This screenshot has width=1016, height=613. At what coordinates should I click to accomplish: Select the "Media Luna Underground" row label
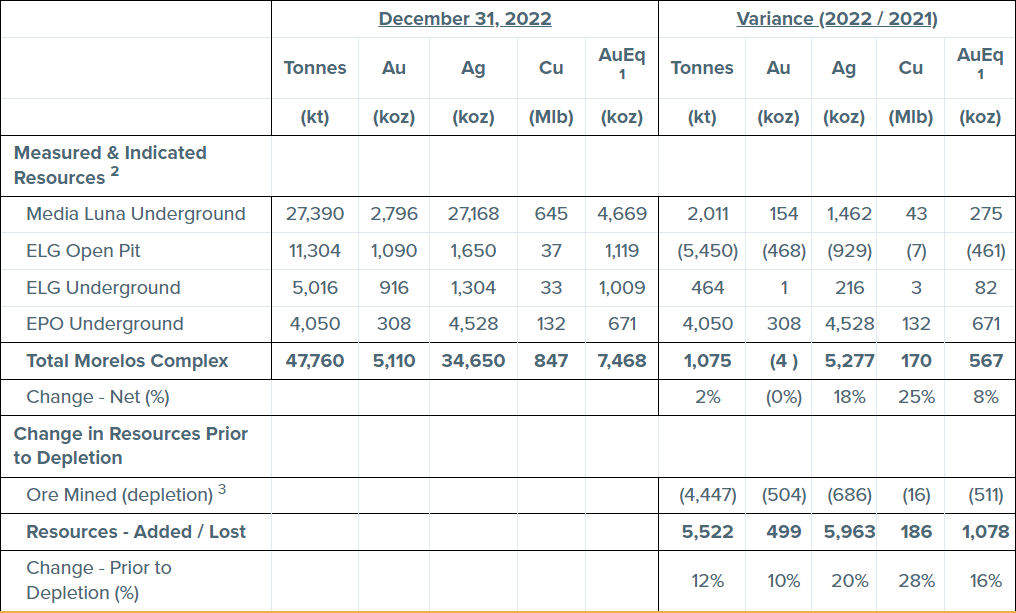pyautogui.click(x=135, y=214)
